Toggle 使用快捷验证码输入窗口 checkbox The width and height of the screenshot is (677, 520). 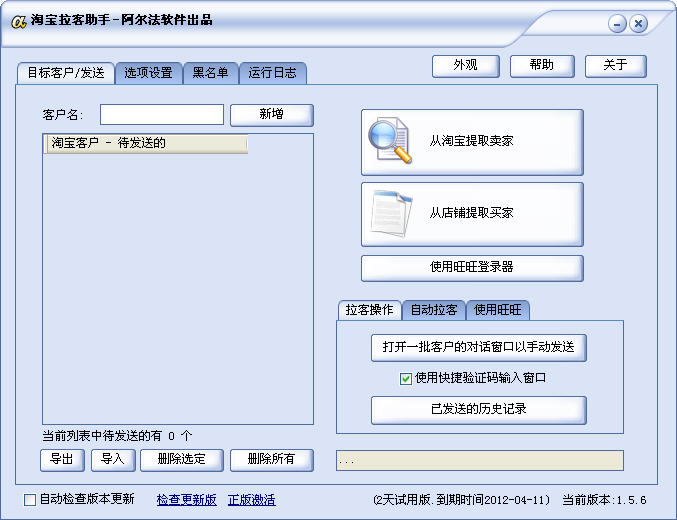click(405, 379)
